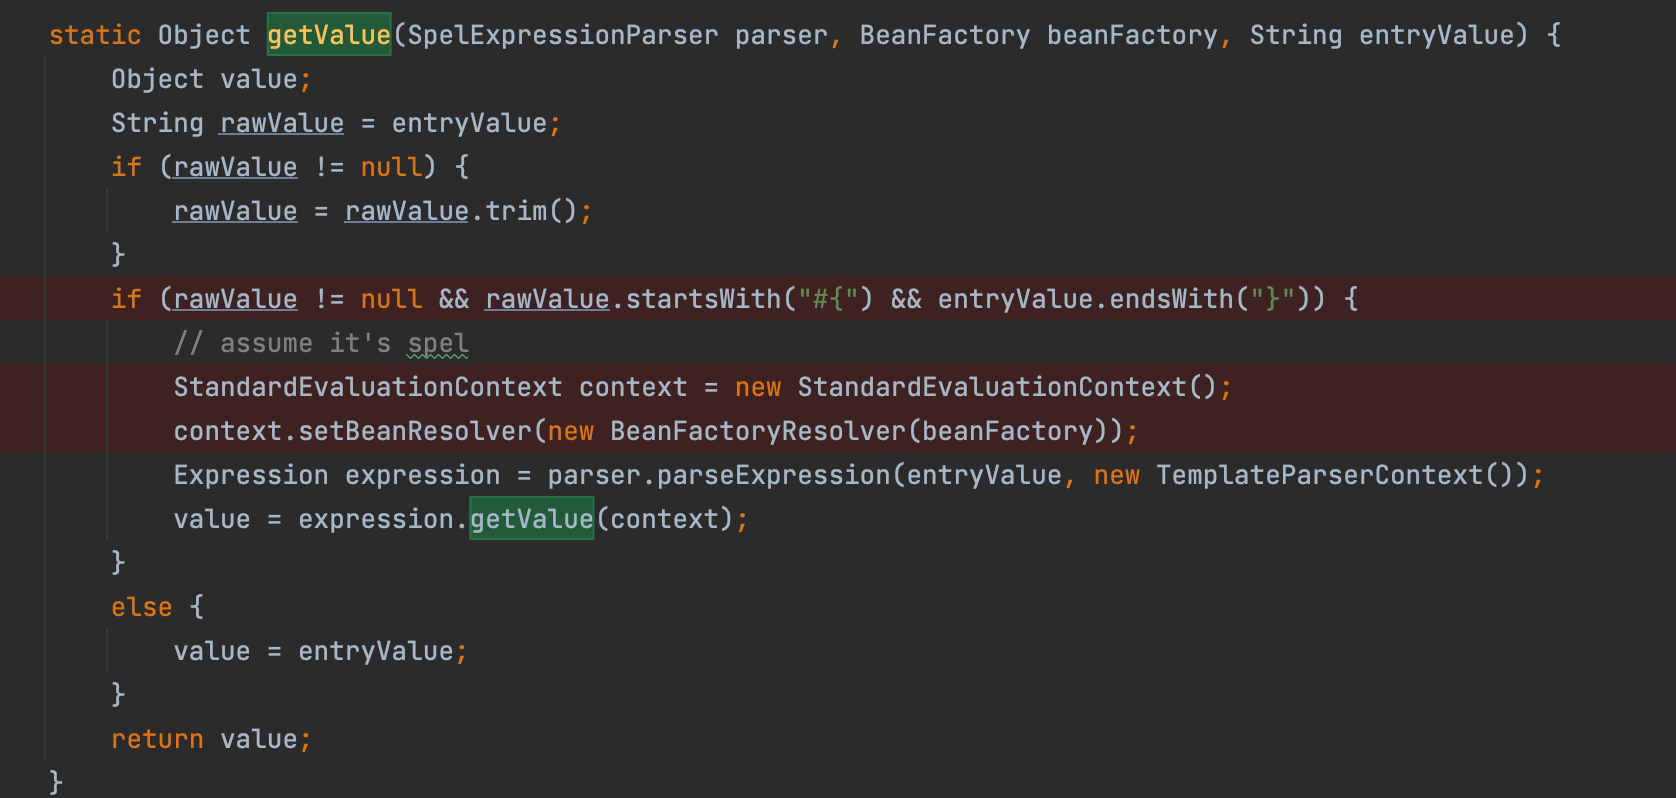Click the highlighted getValue method name in the signature

[x=329, y=35]
